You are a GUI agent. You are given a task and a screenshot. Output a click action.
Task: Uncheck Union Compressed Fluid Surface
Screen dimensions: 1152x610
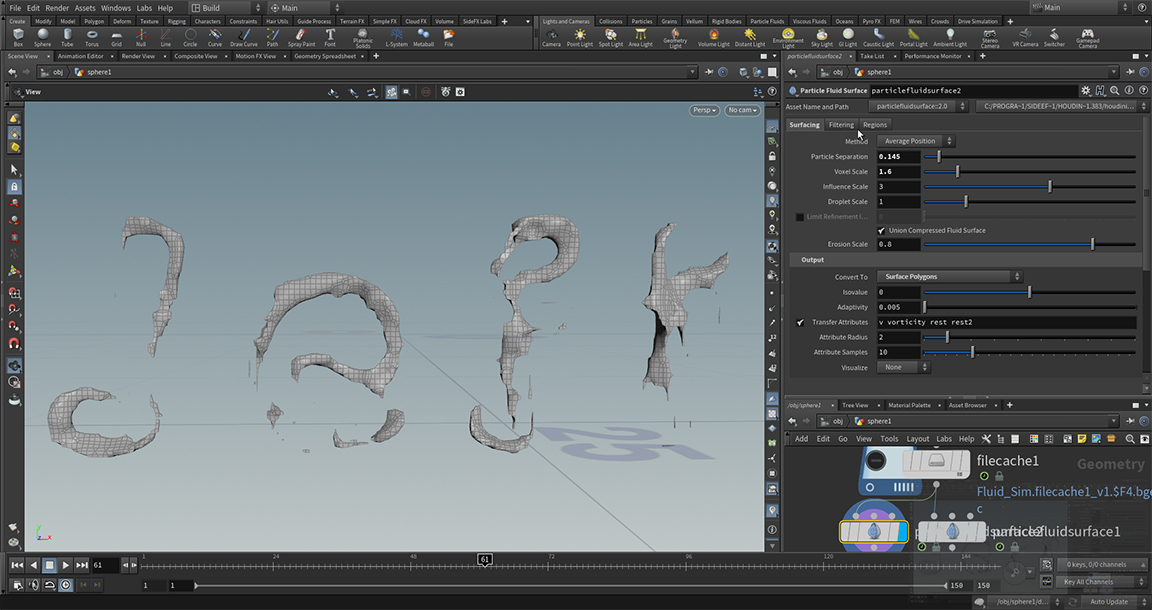(x=881, y=230)
